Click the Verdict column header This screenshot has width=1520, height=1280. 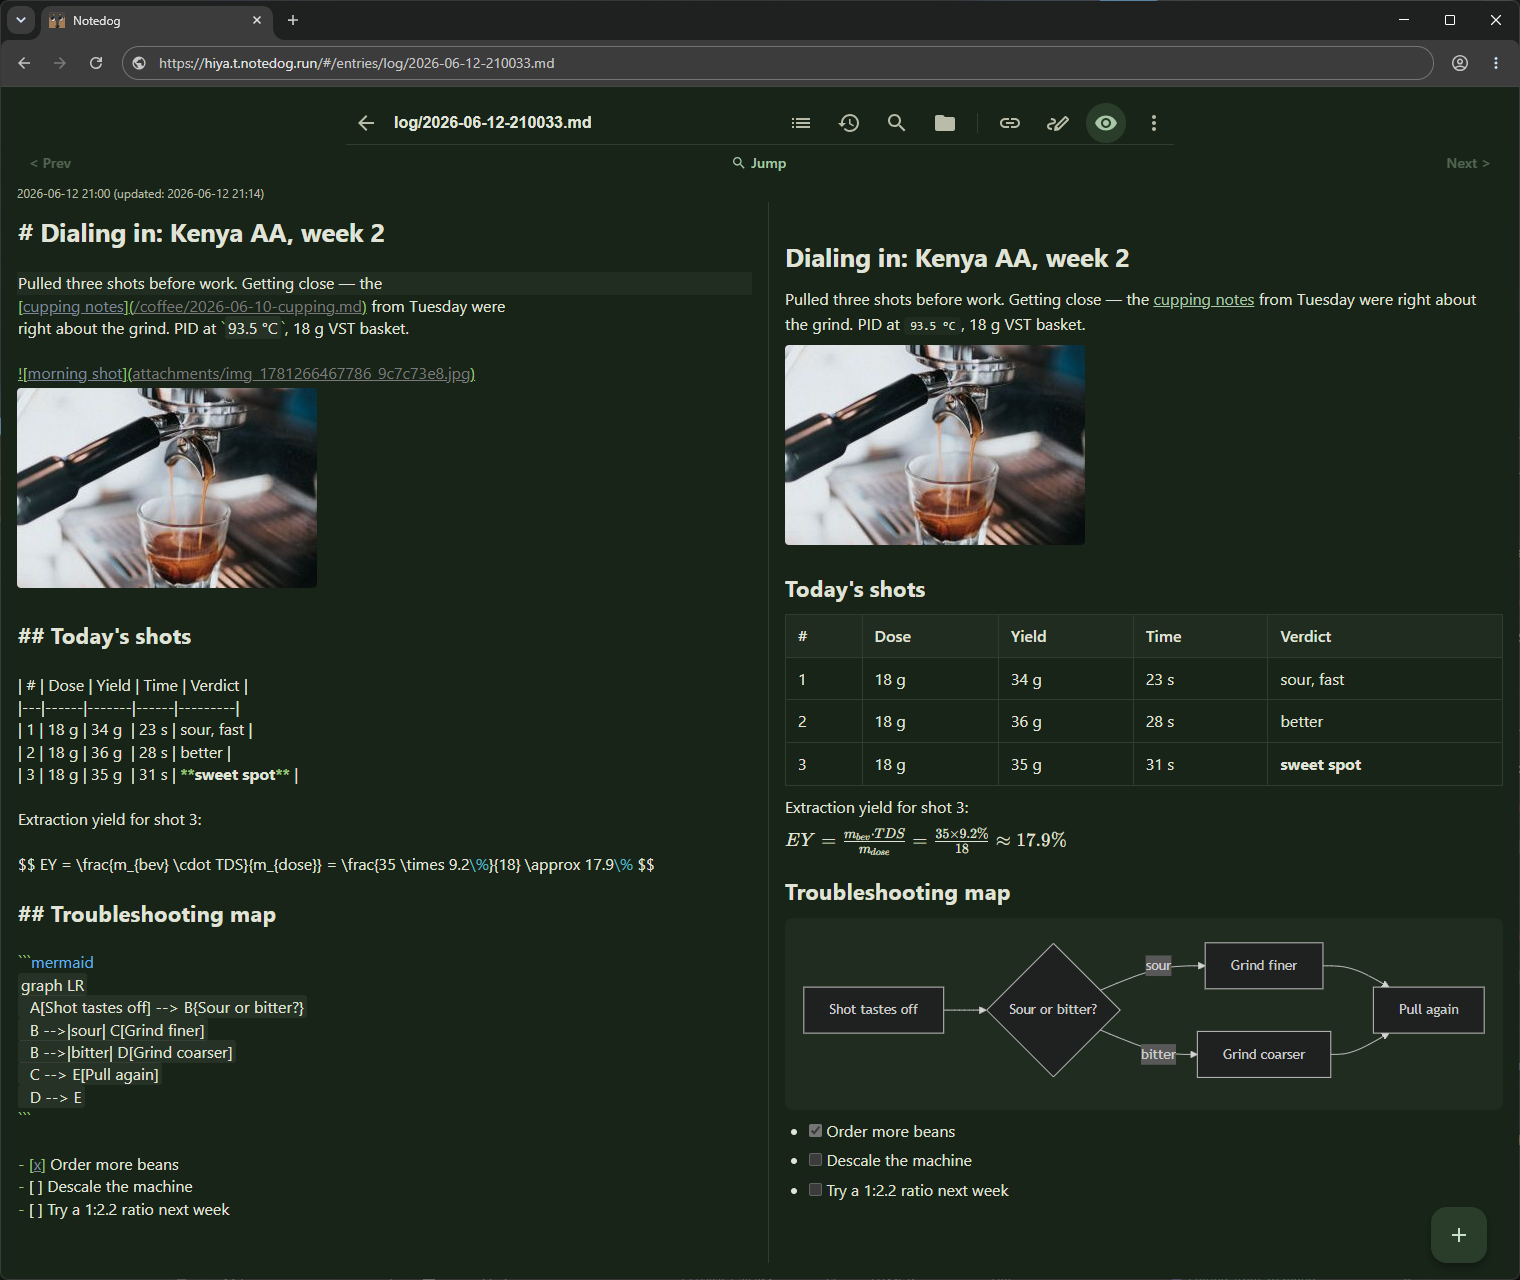1384,636
